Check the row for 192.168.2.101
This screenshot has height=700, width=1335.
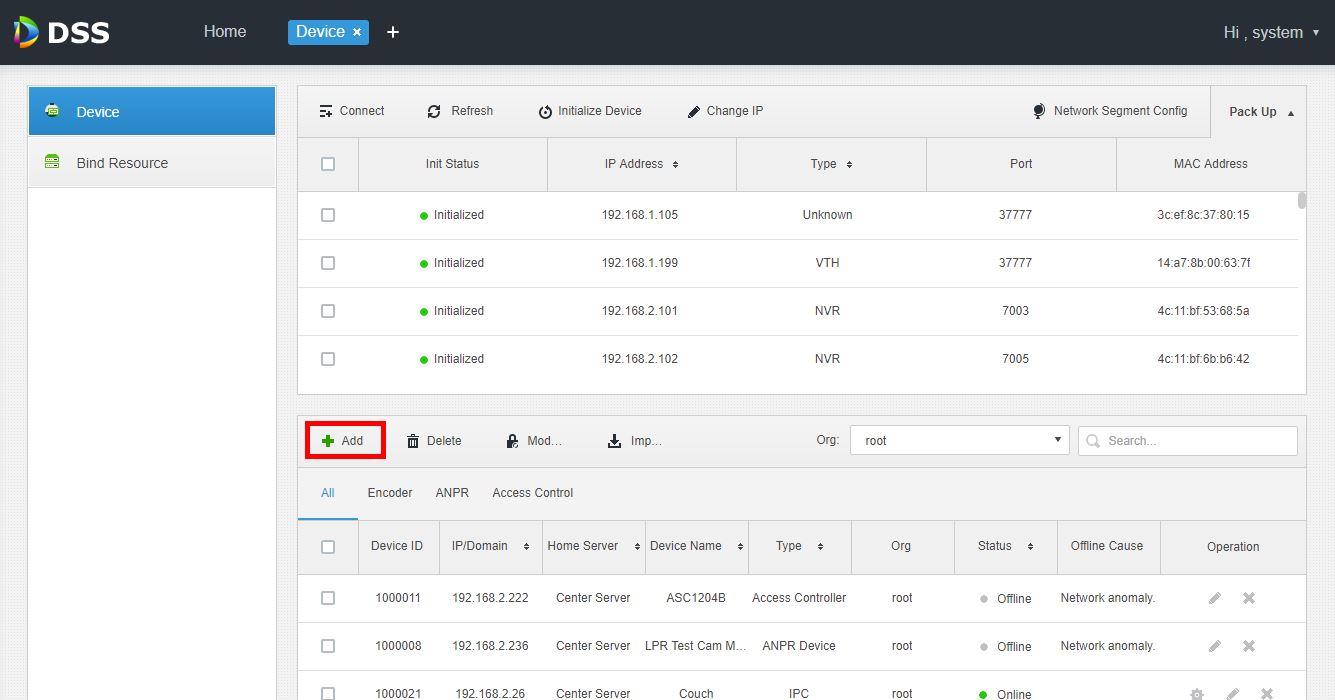(328, 311)
